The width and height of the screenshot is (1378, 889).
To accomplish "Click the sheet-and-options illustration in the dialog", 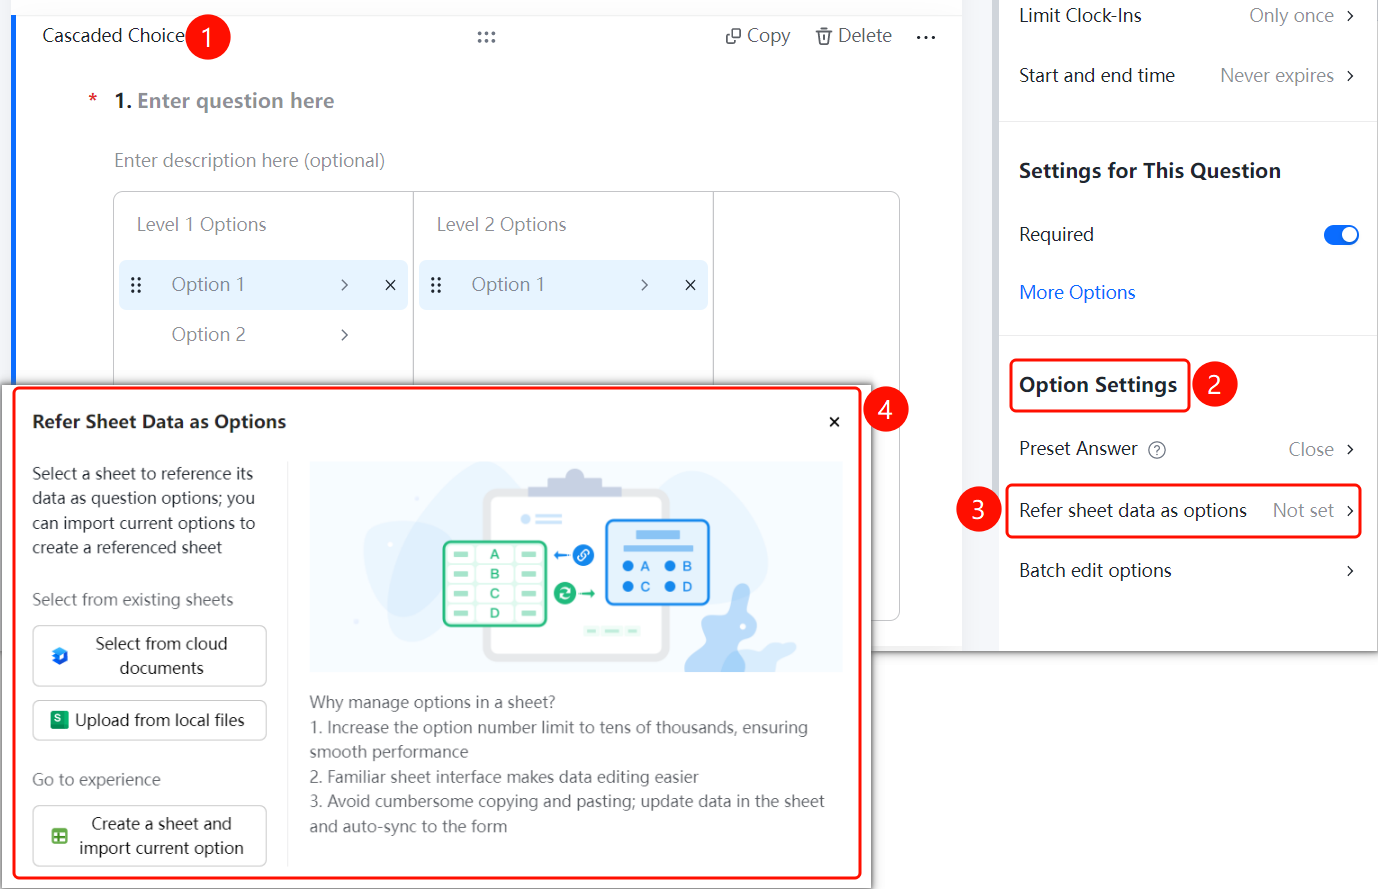I will (575, 566).
